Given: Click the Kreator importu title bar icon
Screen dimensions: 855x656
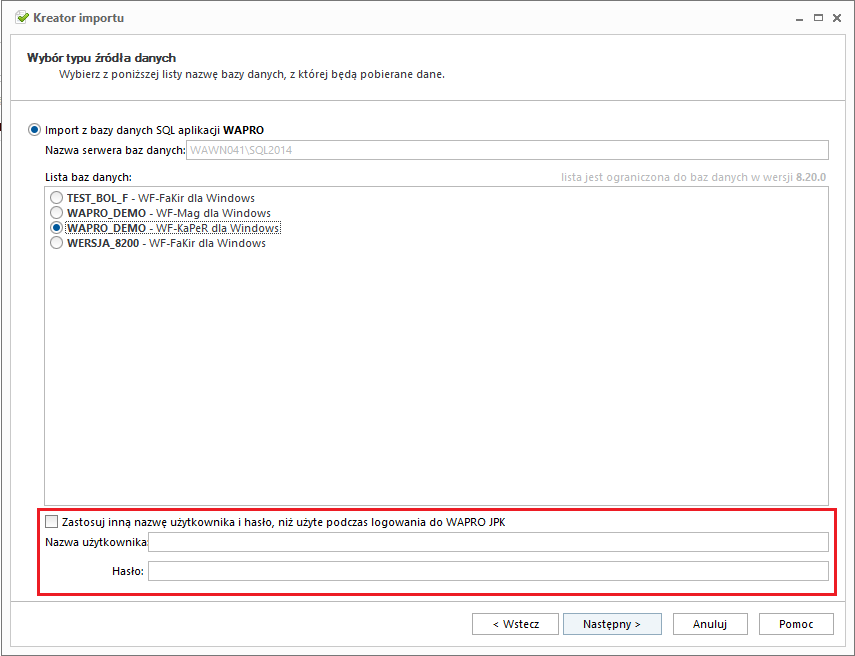Looking at the screenshot, I should click(22, 17).
